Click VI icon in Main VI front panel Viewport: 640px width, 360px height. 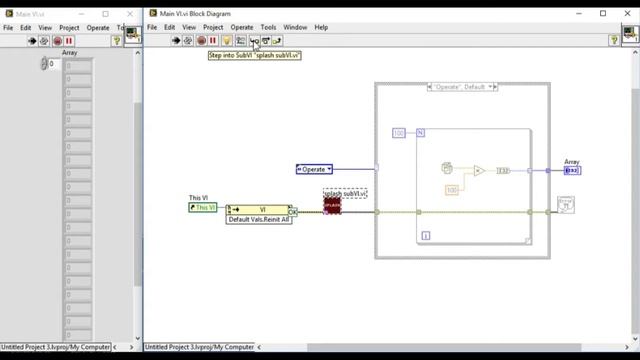(x=133, y=34)
